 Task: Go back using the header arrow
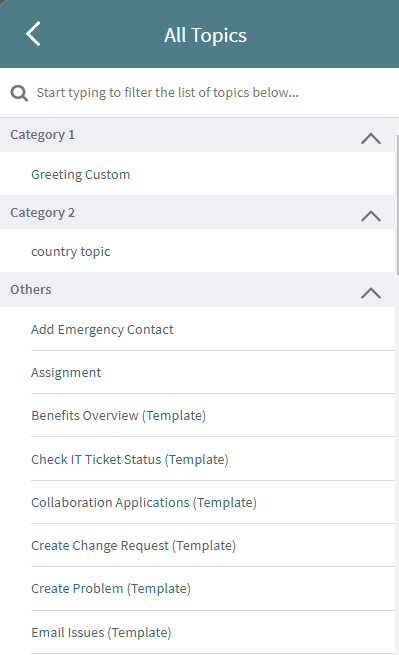33,34
